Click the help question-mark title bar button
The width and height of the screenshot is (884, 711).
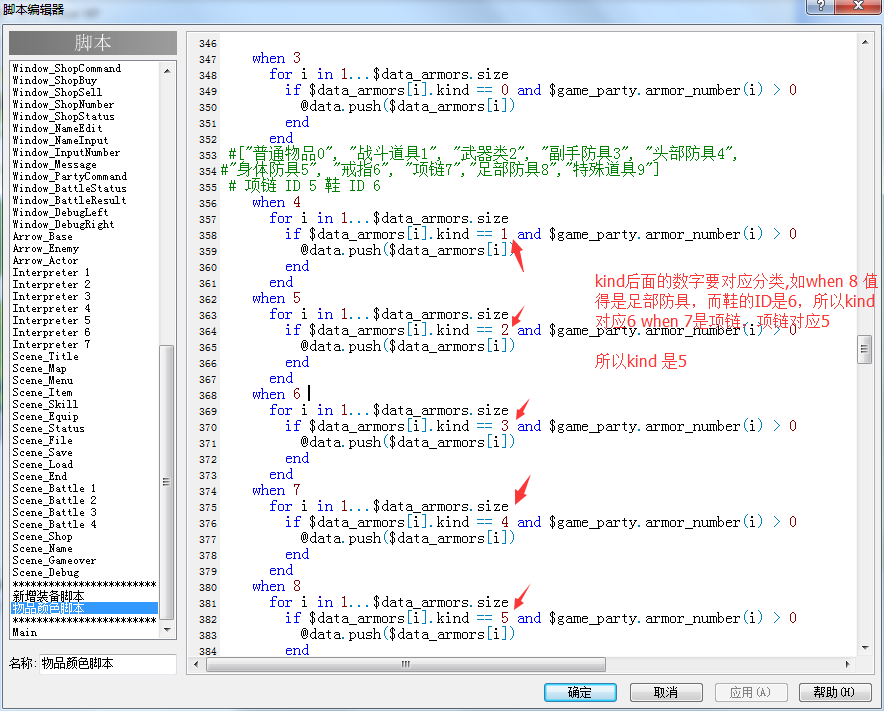820,6
